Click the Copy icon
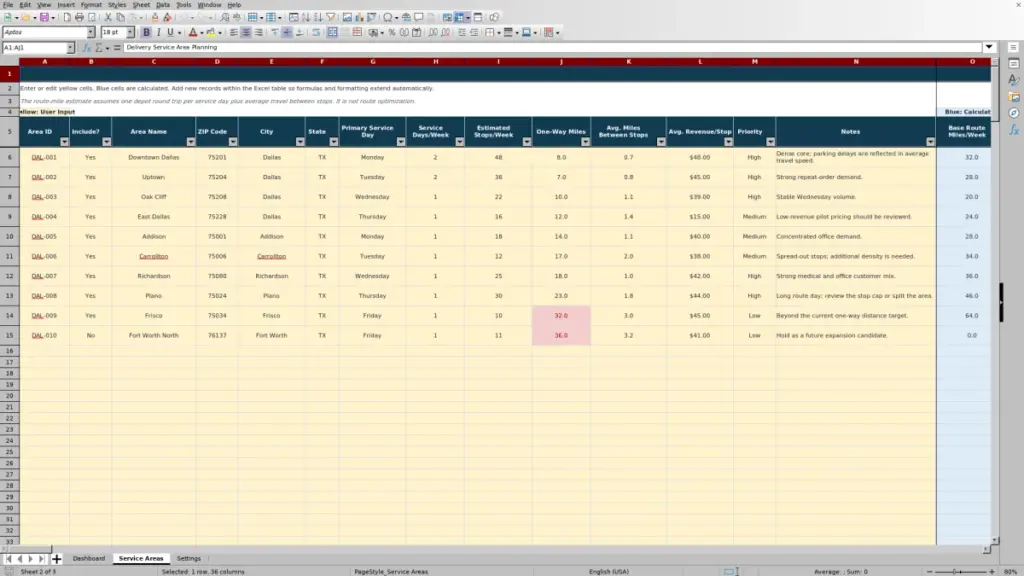Image resolution: width=1024 pixels, height=576 pixels. [x=120, y=17]
